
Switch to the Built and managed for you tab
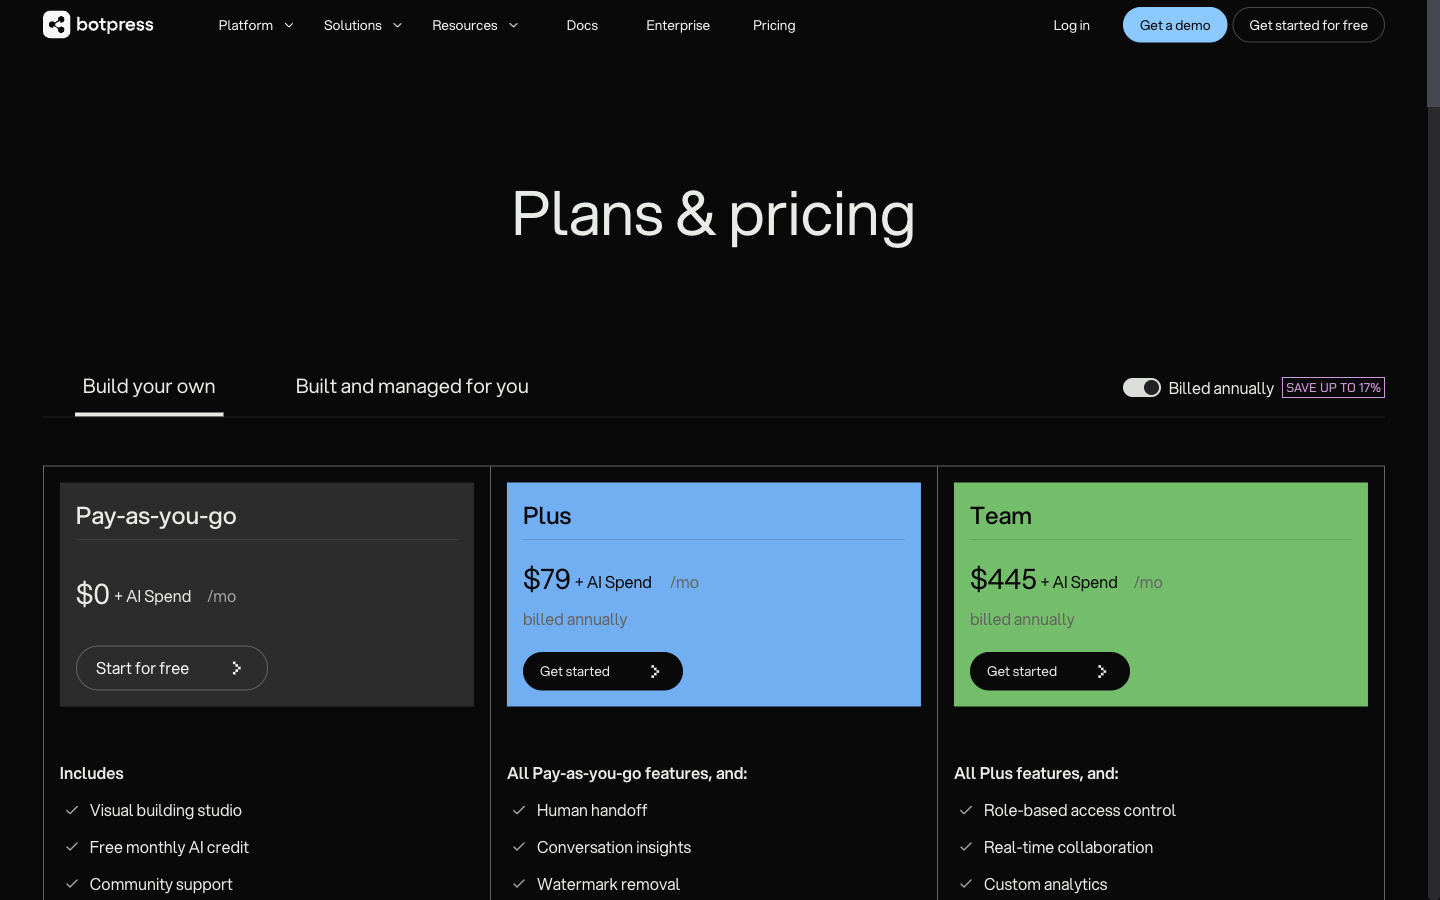(412, 386)
